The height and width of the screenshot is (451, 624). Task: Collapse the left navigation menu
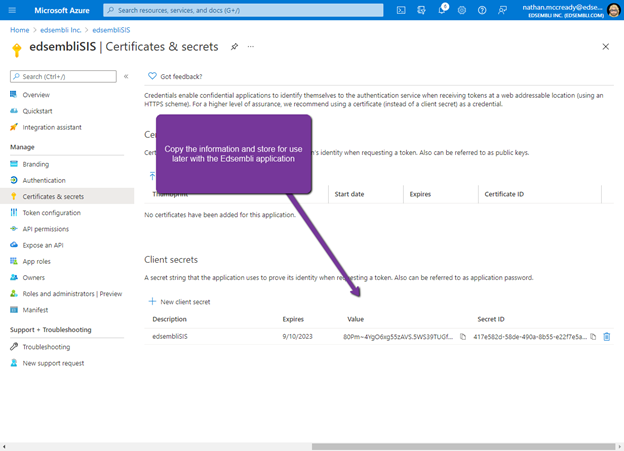pyautogui.click(x=126, y=76)
